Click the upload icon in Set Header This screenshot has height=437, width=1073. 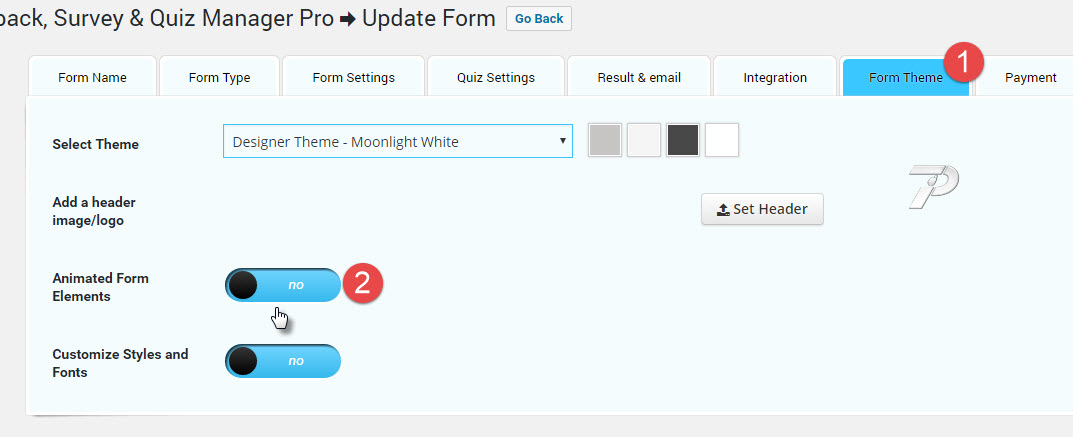point(723,210)
